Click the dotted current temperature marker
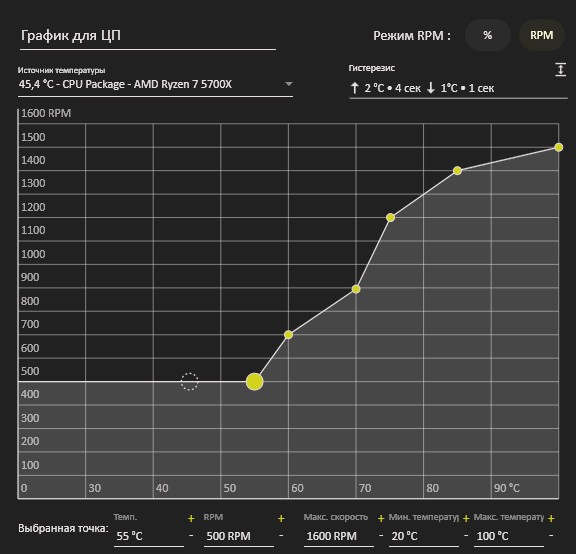The width and height of the screenshot is (576, 554). [190, 382]
